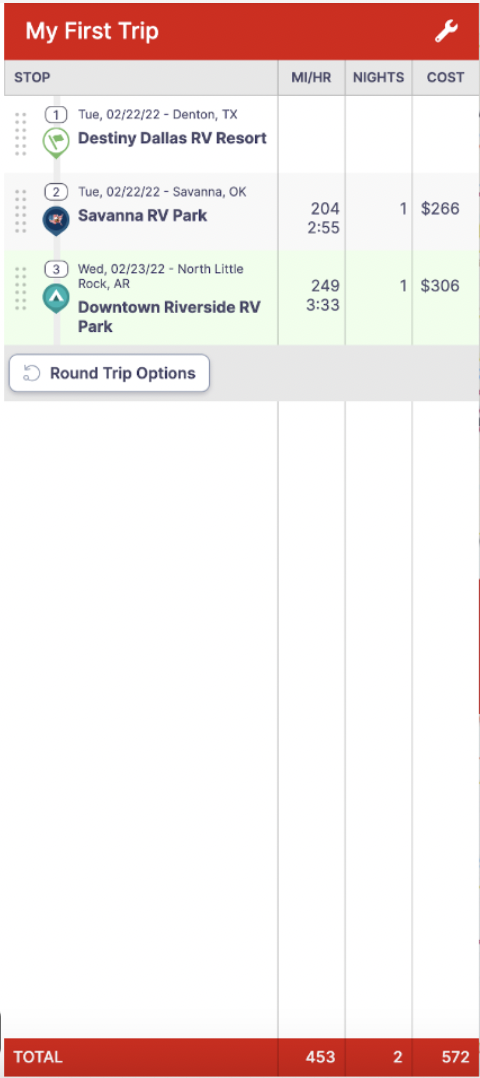Click the $266 cost for Savanna
The width and height of the screenshot is (480, 1078).
[440, 208]
